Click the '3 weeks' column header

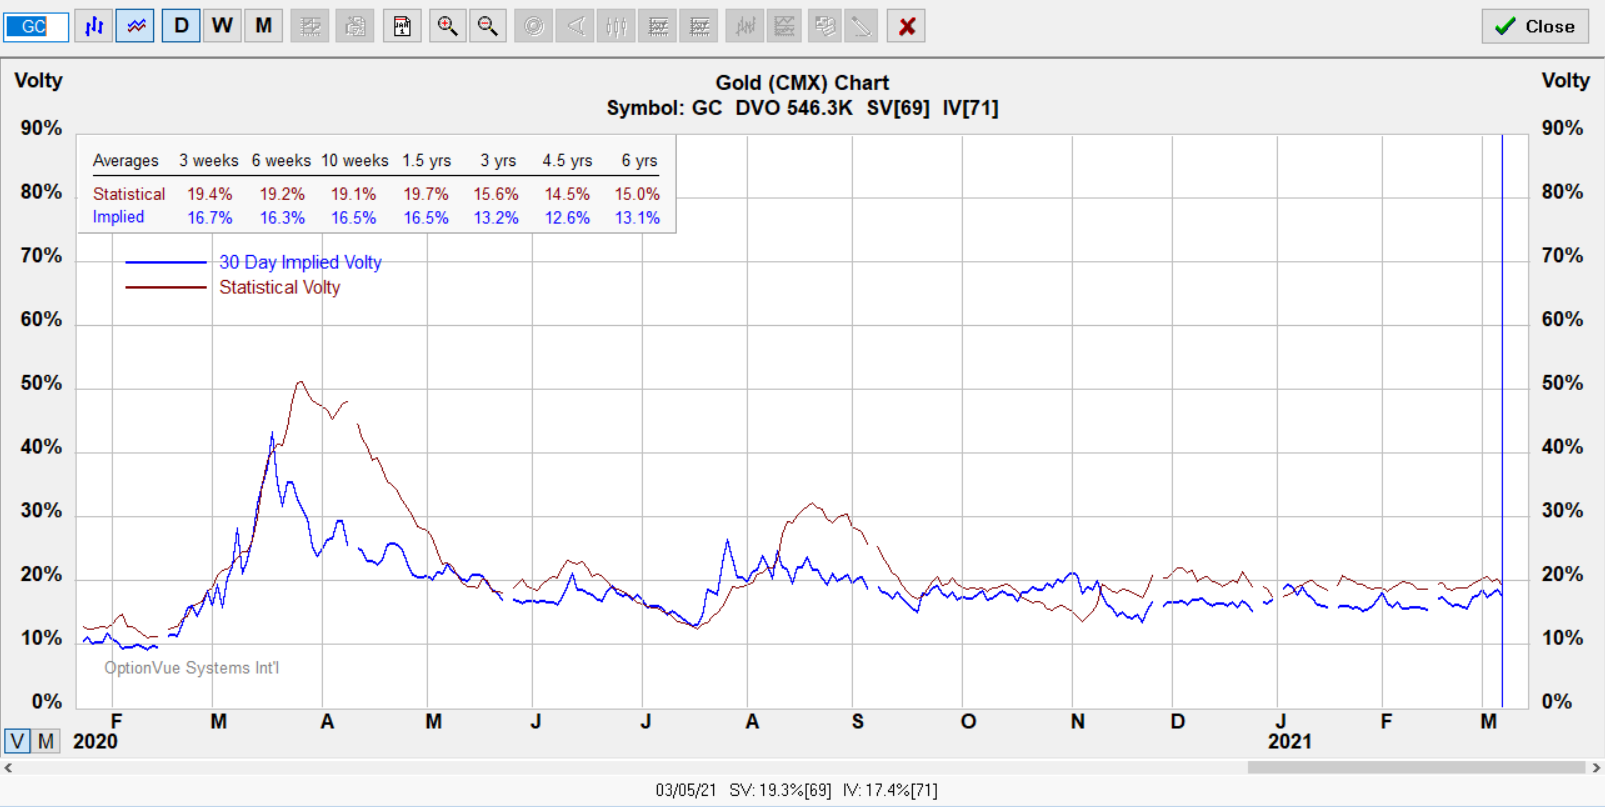pyautogui.click(x=209, y=161)
